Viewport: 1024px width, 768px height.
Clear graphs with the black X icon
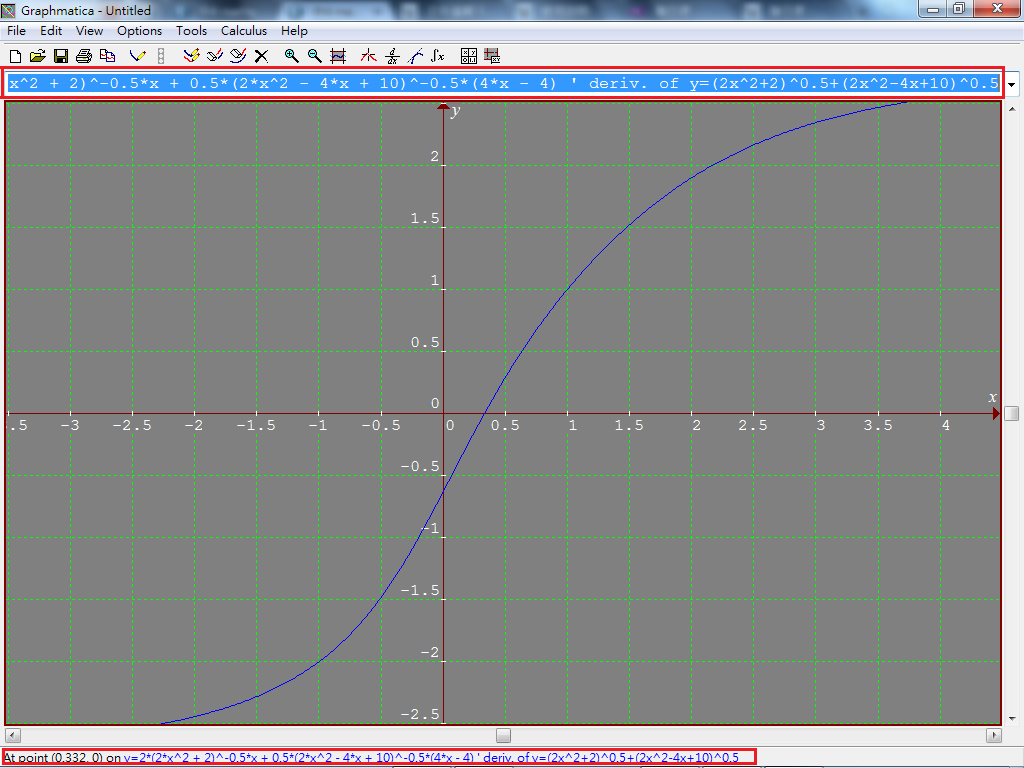pyautogui.click(x=261, y=56)
